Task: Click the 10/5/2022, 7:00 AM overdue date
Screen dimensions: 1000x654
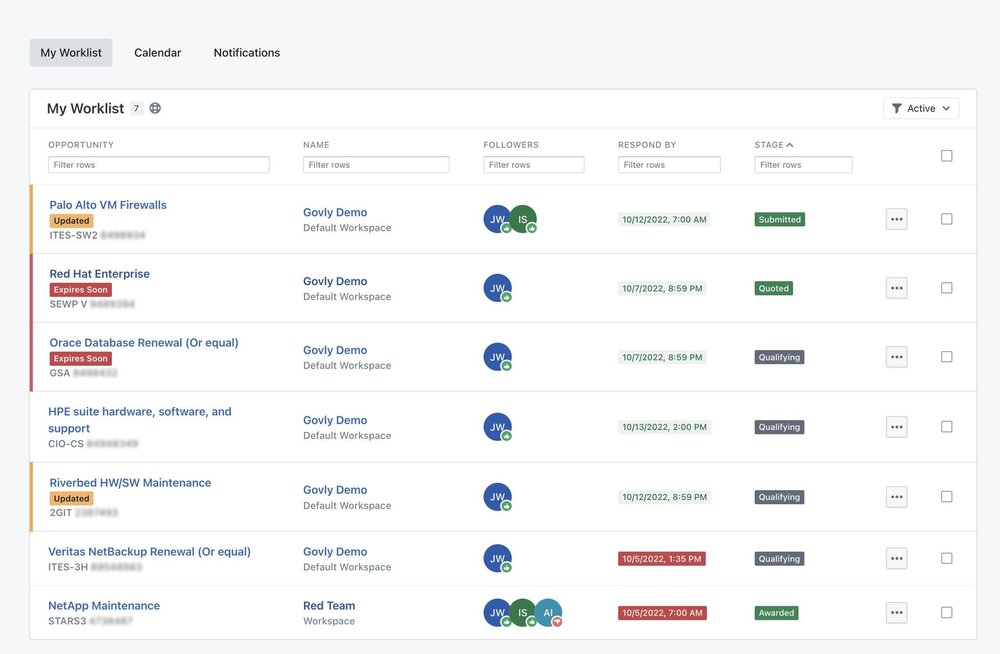Action: coord(663,613)
